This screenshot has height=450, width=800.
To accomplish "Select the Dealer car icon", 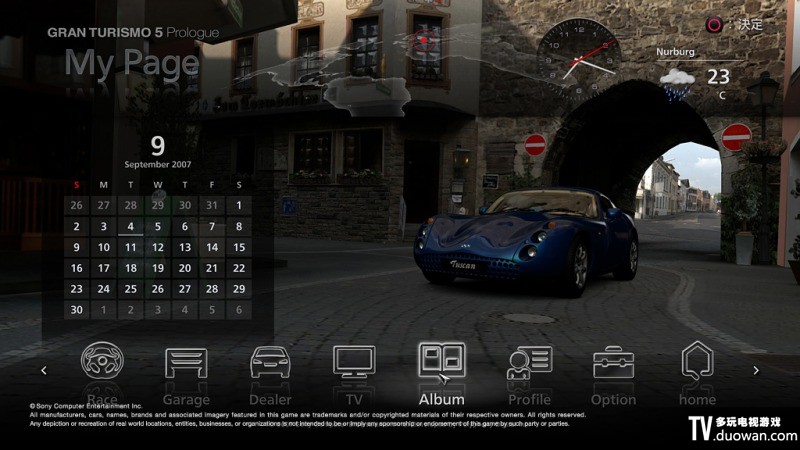I will 270,362.
